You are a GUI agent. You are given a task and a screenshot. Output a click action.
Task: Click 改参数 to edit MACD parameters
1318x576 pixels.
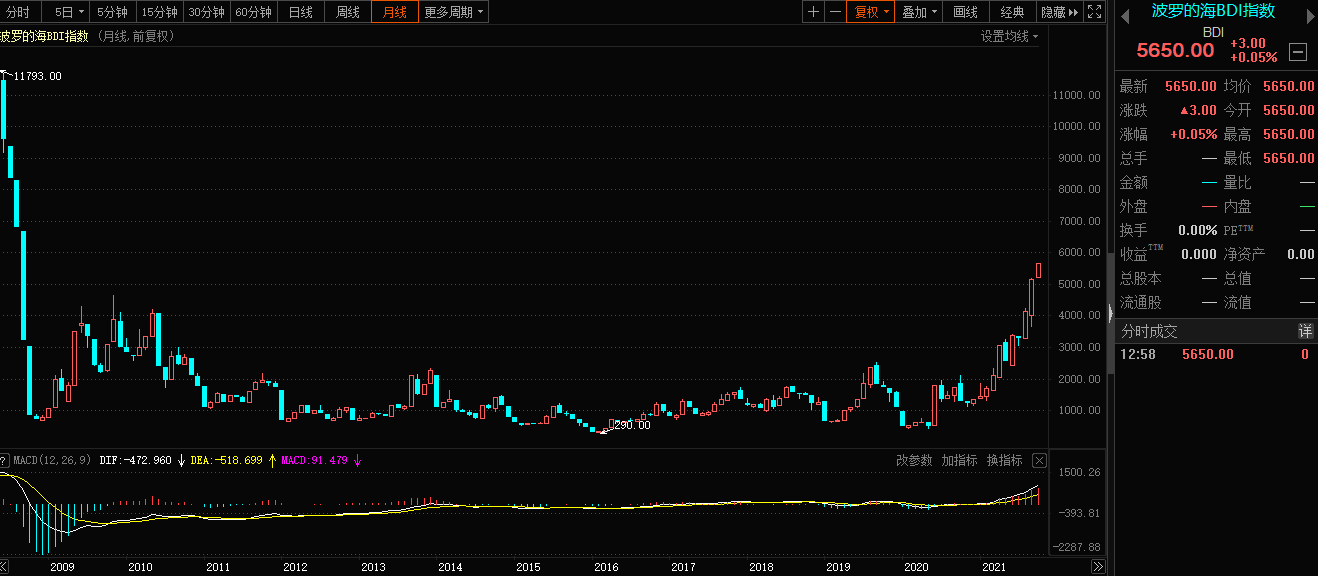coord(913,461)
